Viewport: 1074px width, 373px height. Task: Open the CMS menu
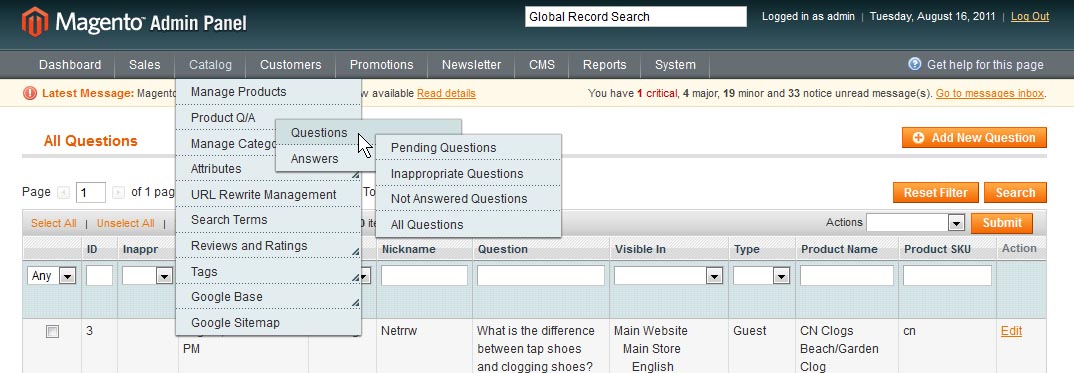point(542,65)
